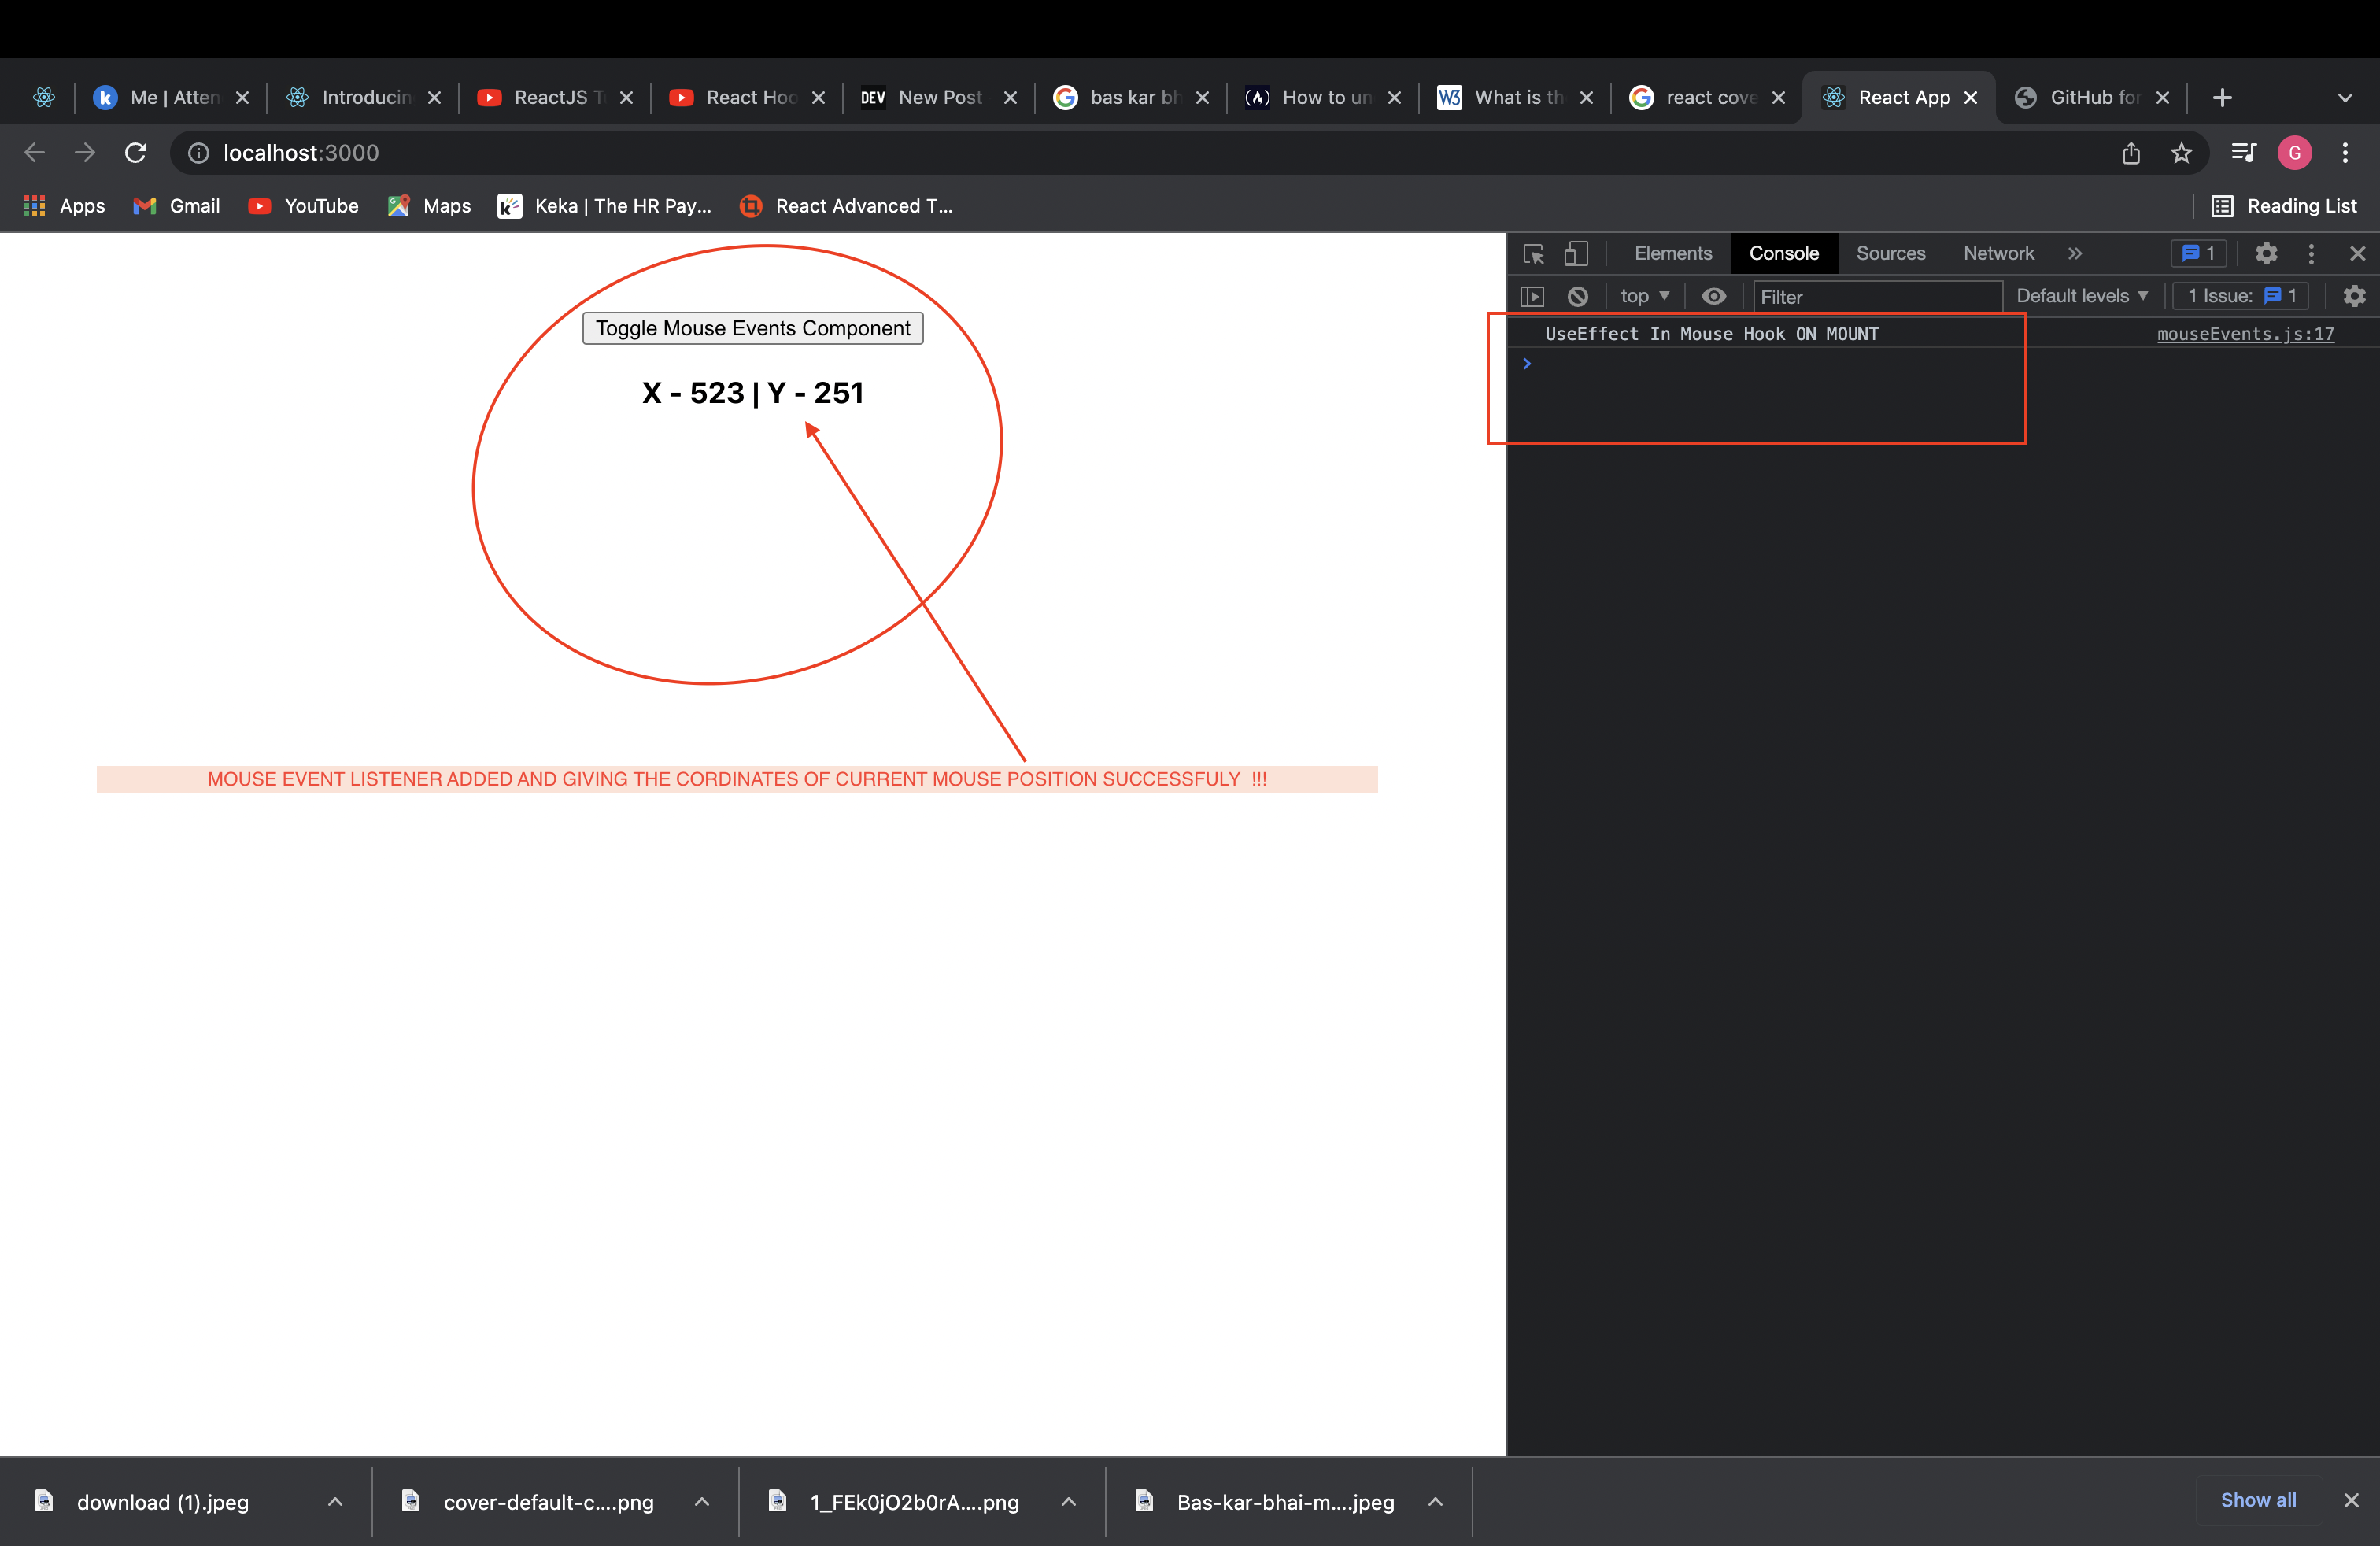Image resolution: width=2380 pixels, height=1546 pixels.
Task: Open the Keka HR bookmark
Action: (606, 206)
